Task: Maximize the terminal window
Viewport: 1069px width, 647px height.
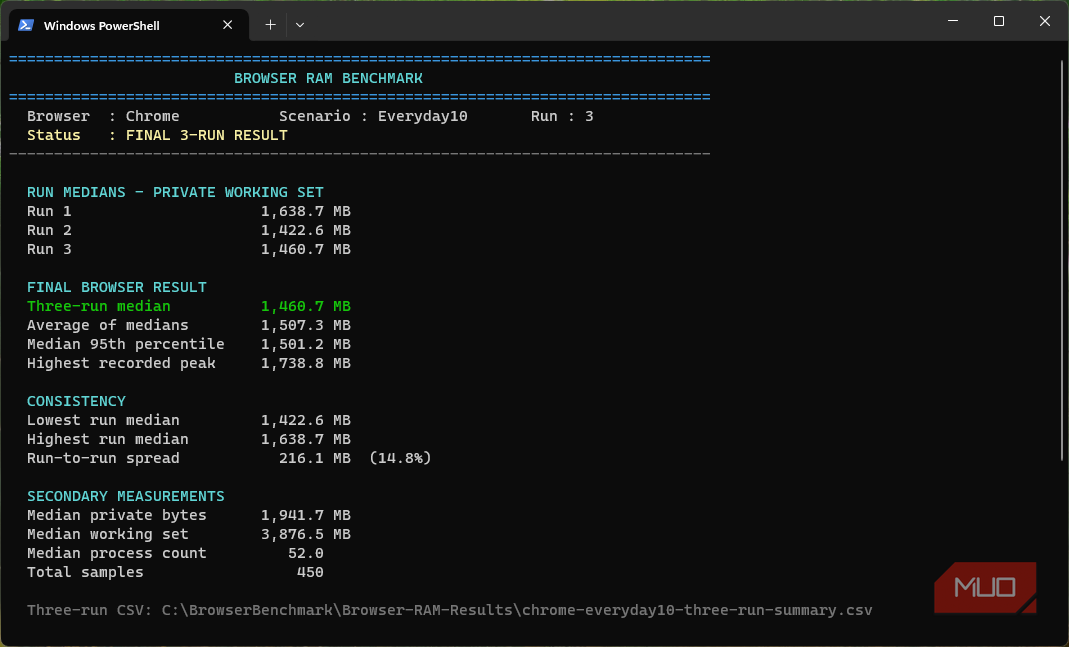Action: tap(999, 21)
